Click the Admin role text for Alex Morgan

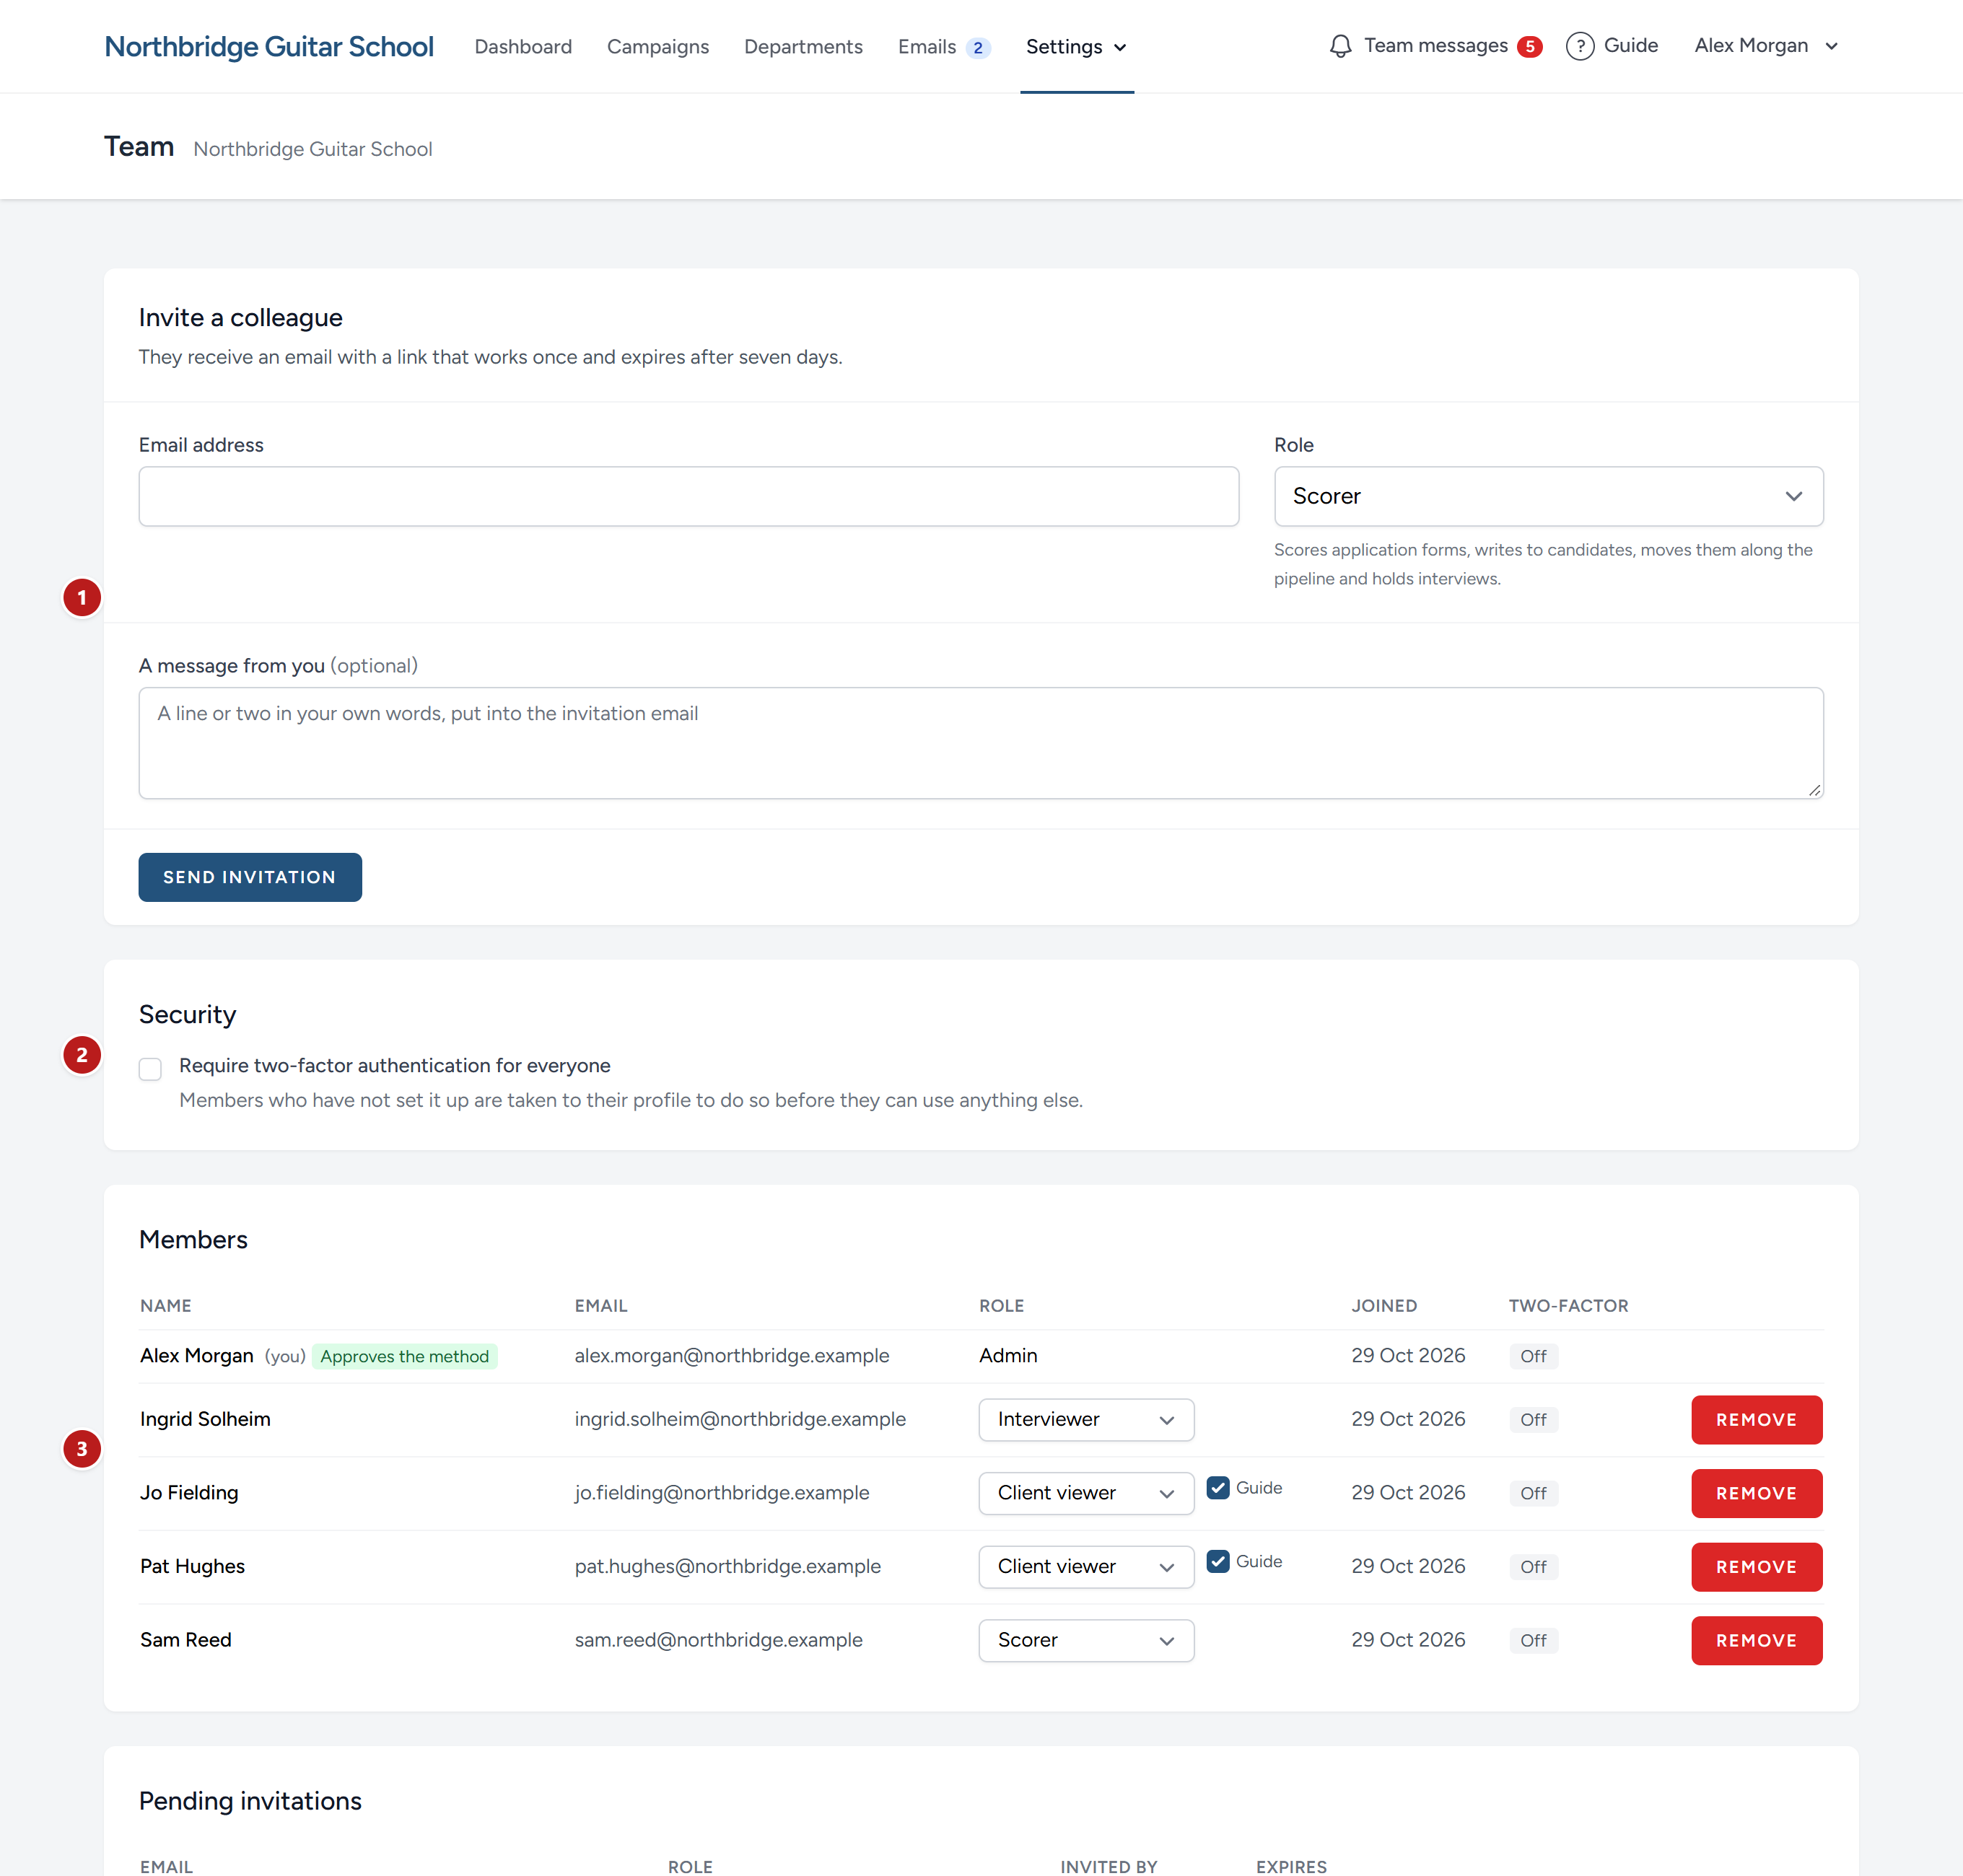tap(1008, 1355)
